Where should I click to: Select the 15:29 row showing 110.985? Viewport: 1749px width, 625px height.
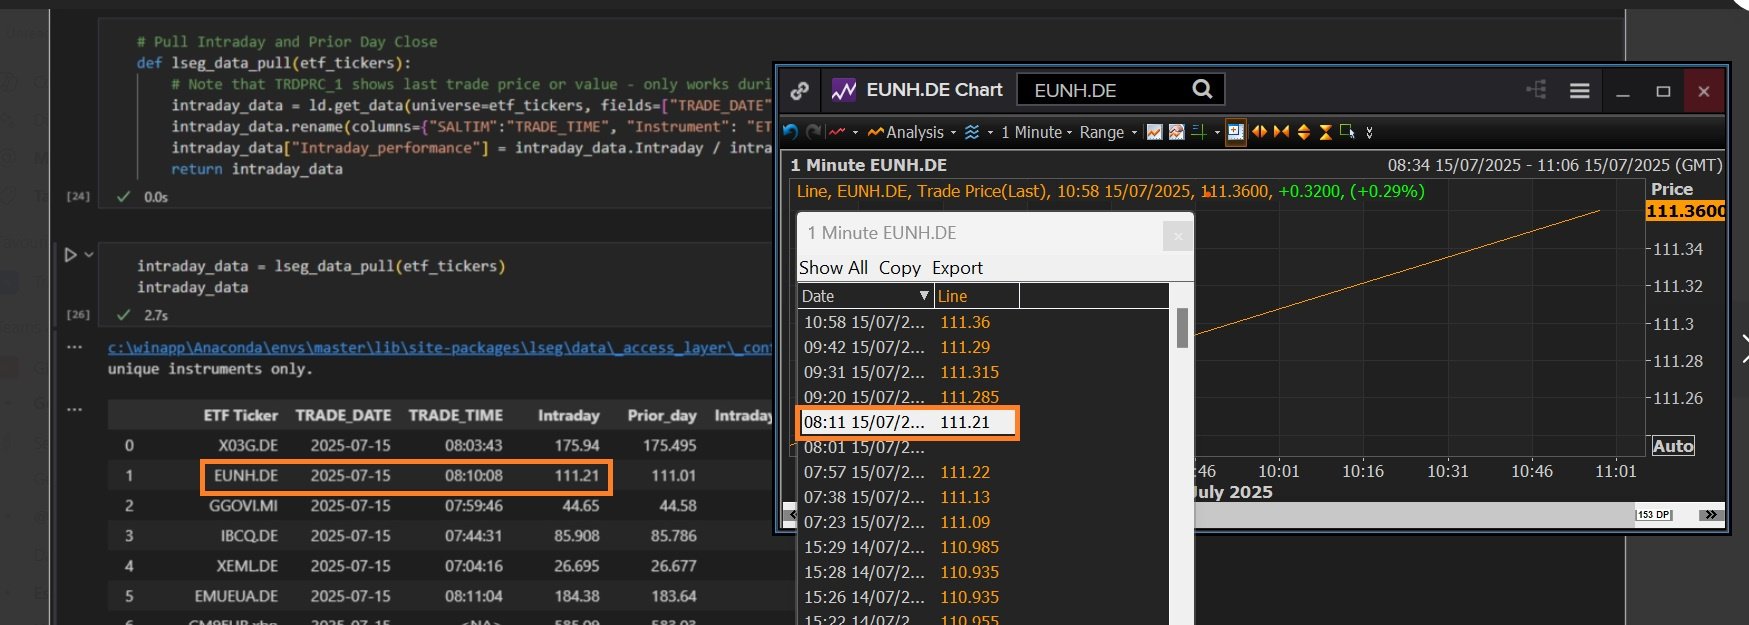click(x=984, y=547)
